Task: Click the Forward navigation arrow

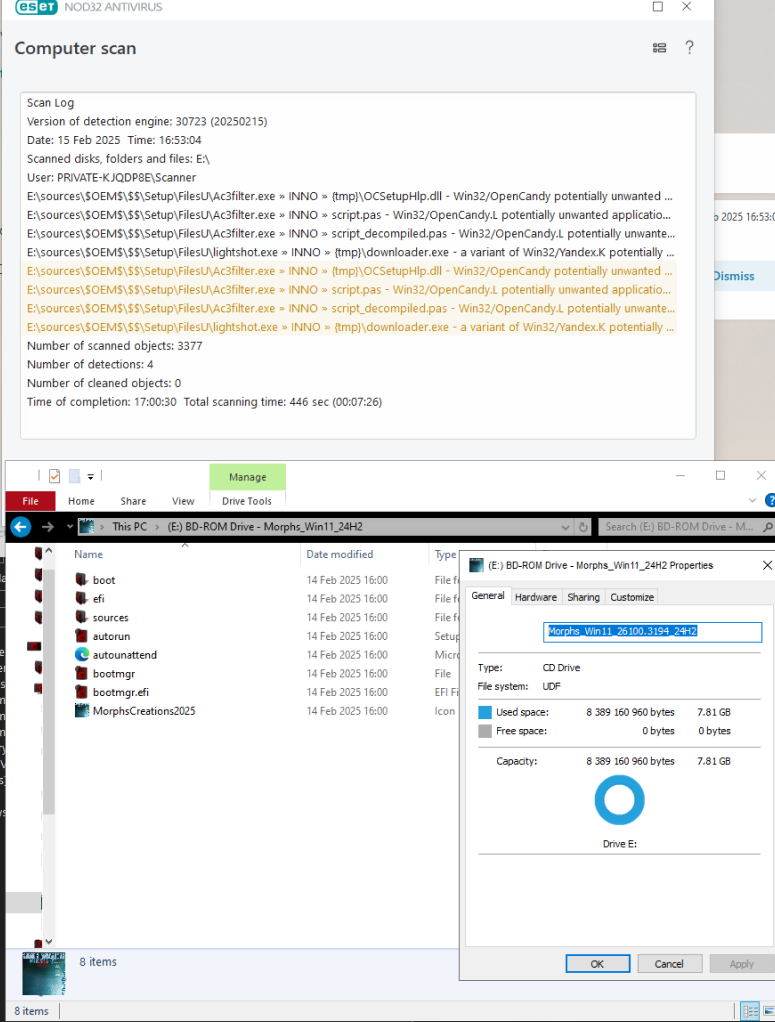Action: [x=48, y=527]
